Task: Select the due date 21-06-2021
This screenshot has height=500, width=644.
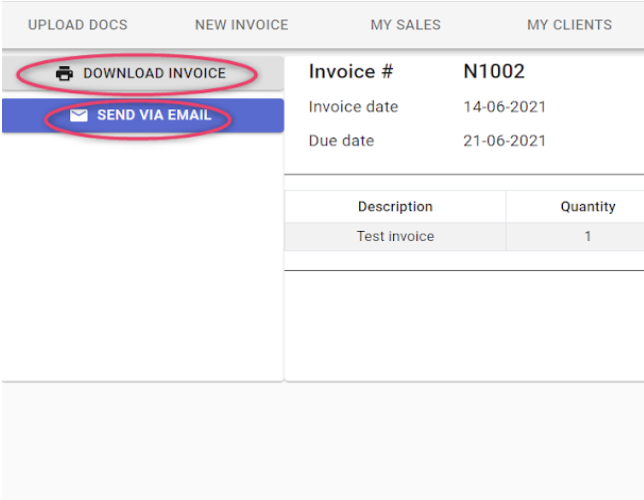Action: (x=504, y=141)
